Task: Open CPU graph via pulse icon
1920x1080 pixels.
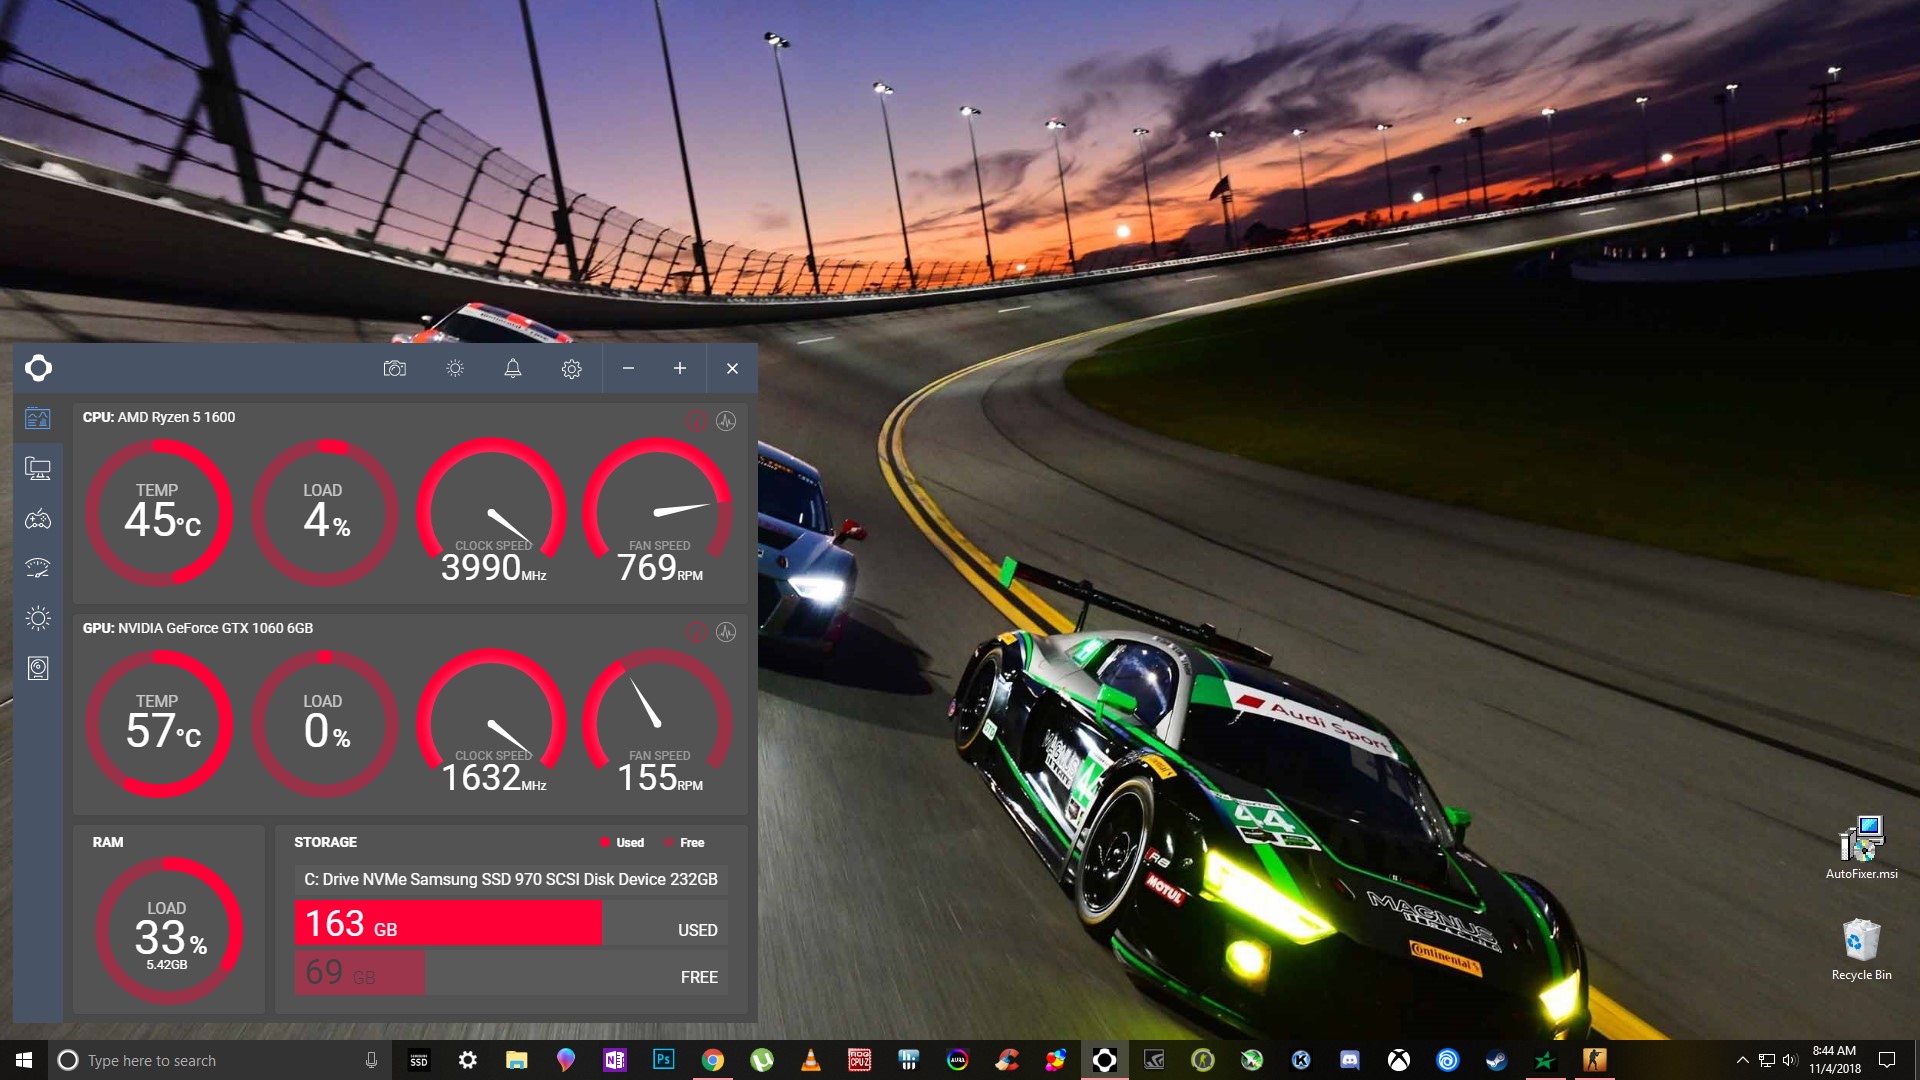Action: [x=726, y=421]
